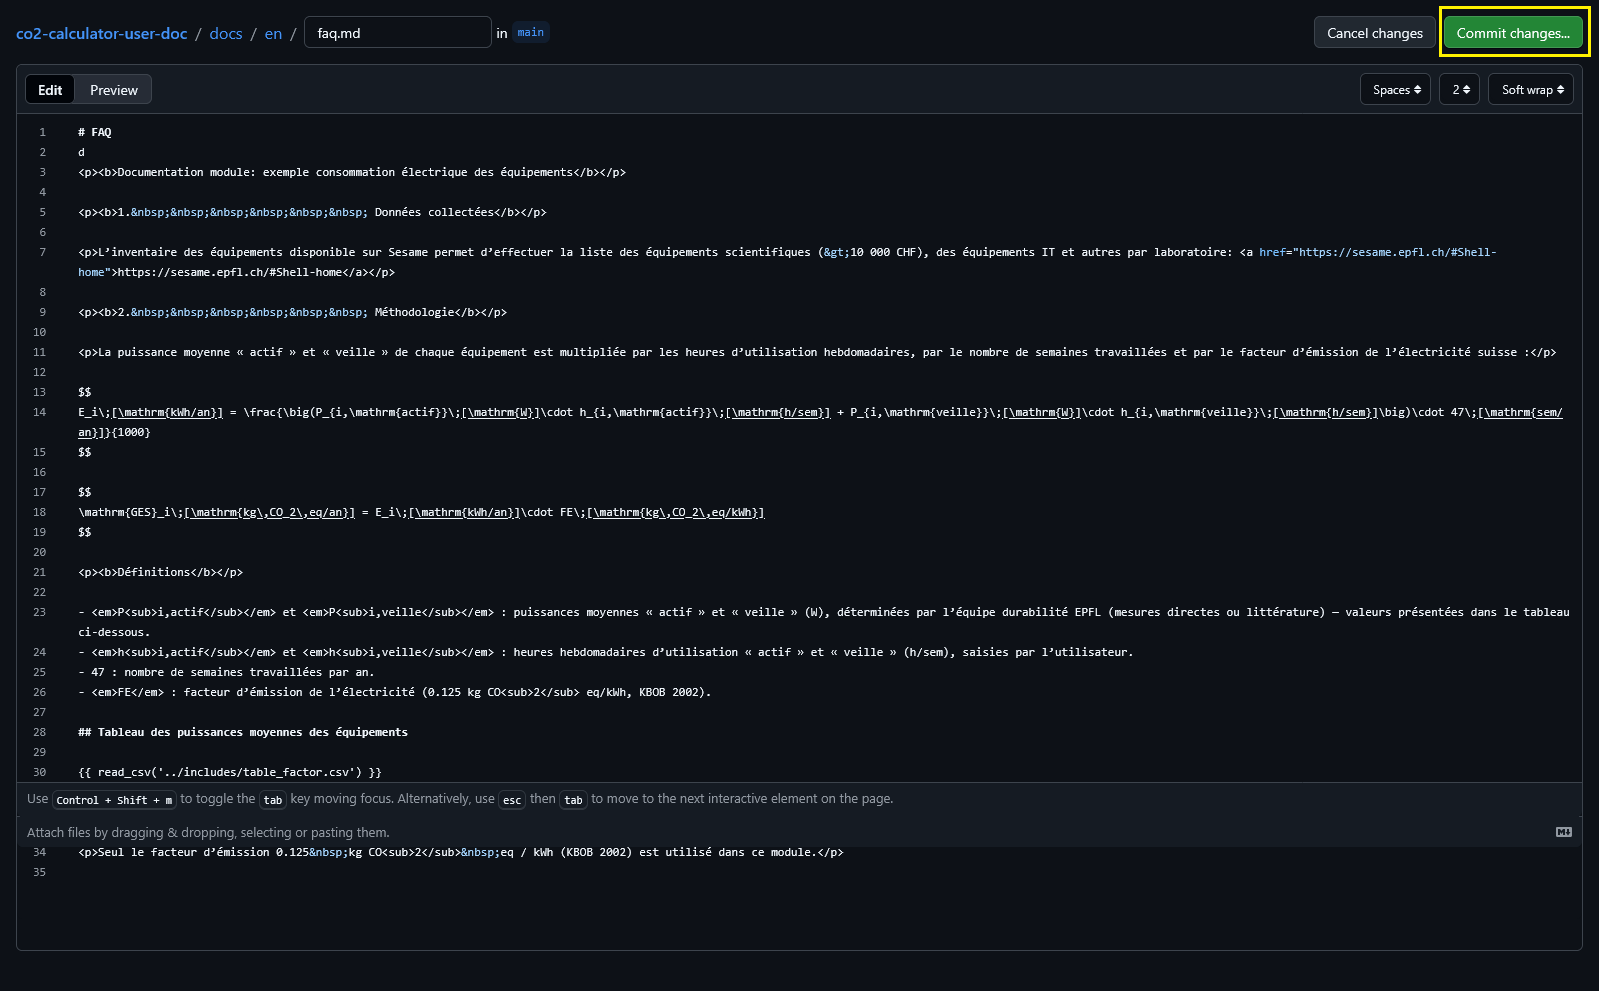Click the Définitions paragraph line
This screenshot has width=1599, height=991.
click(x=161, y=572)
